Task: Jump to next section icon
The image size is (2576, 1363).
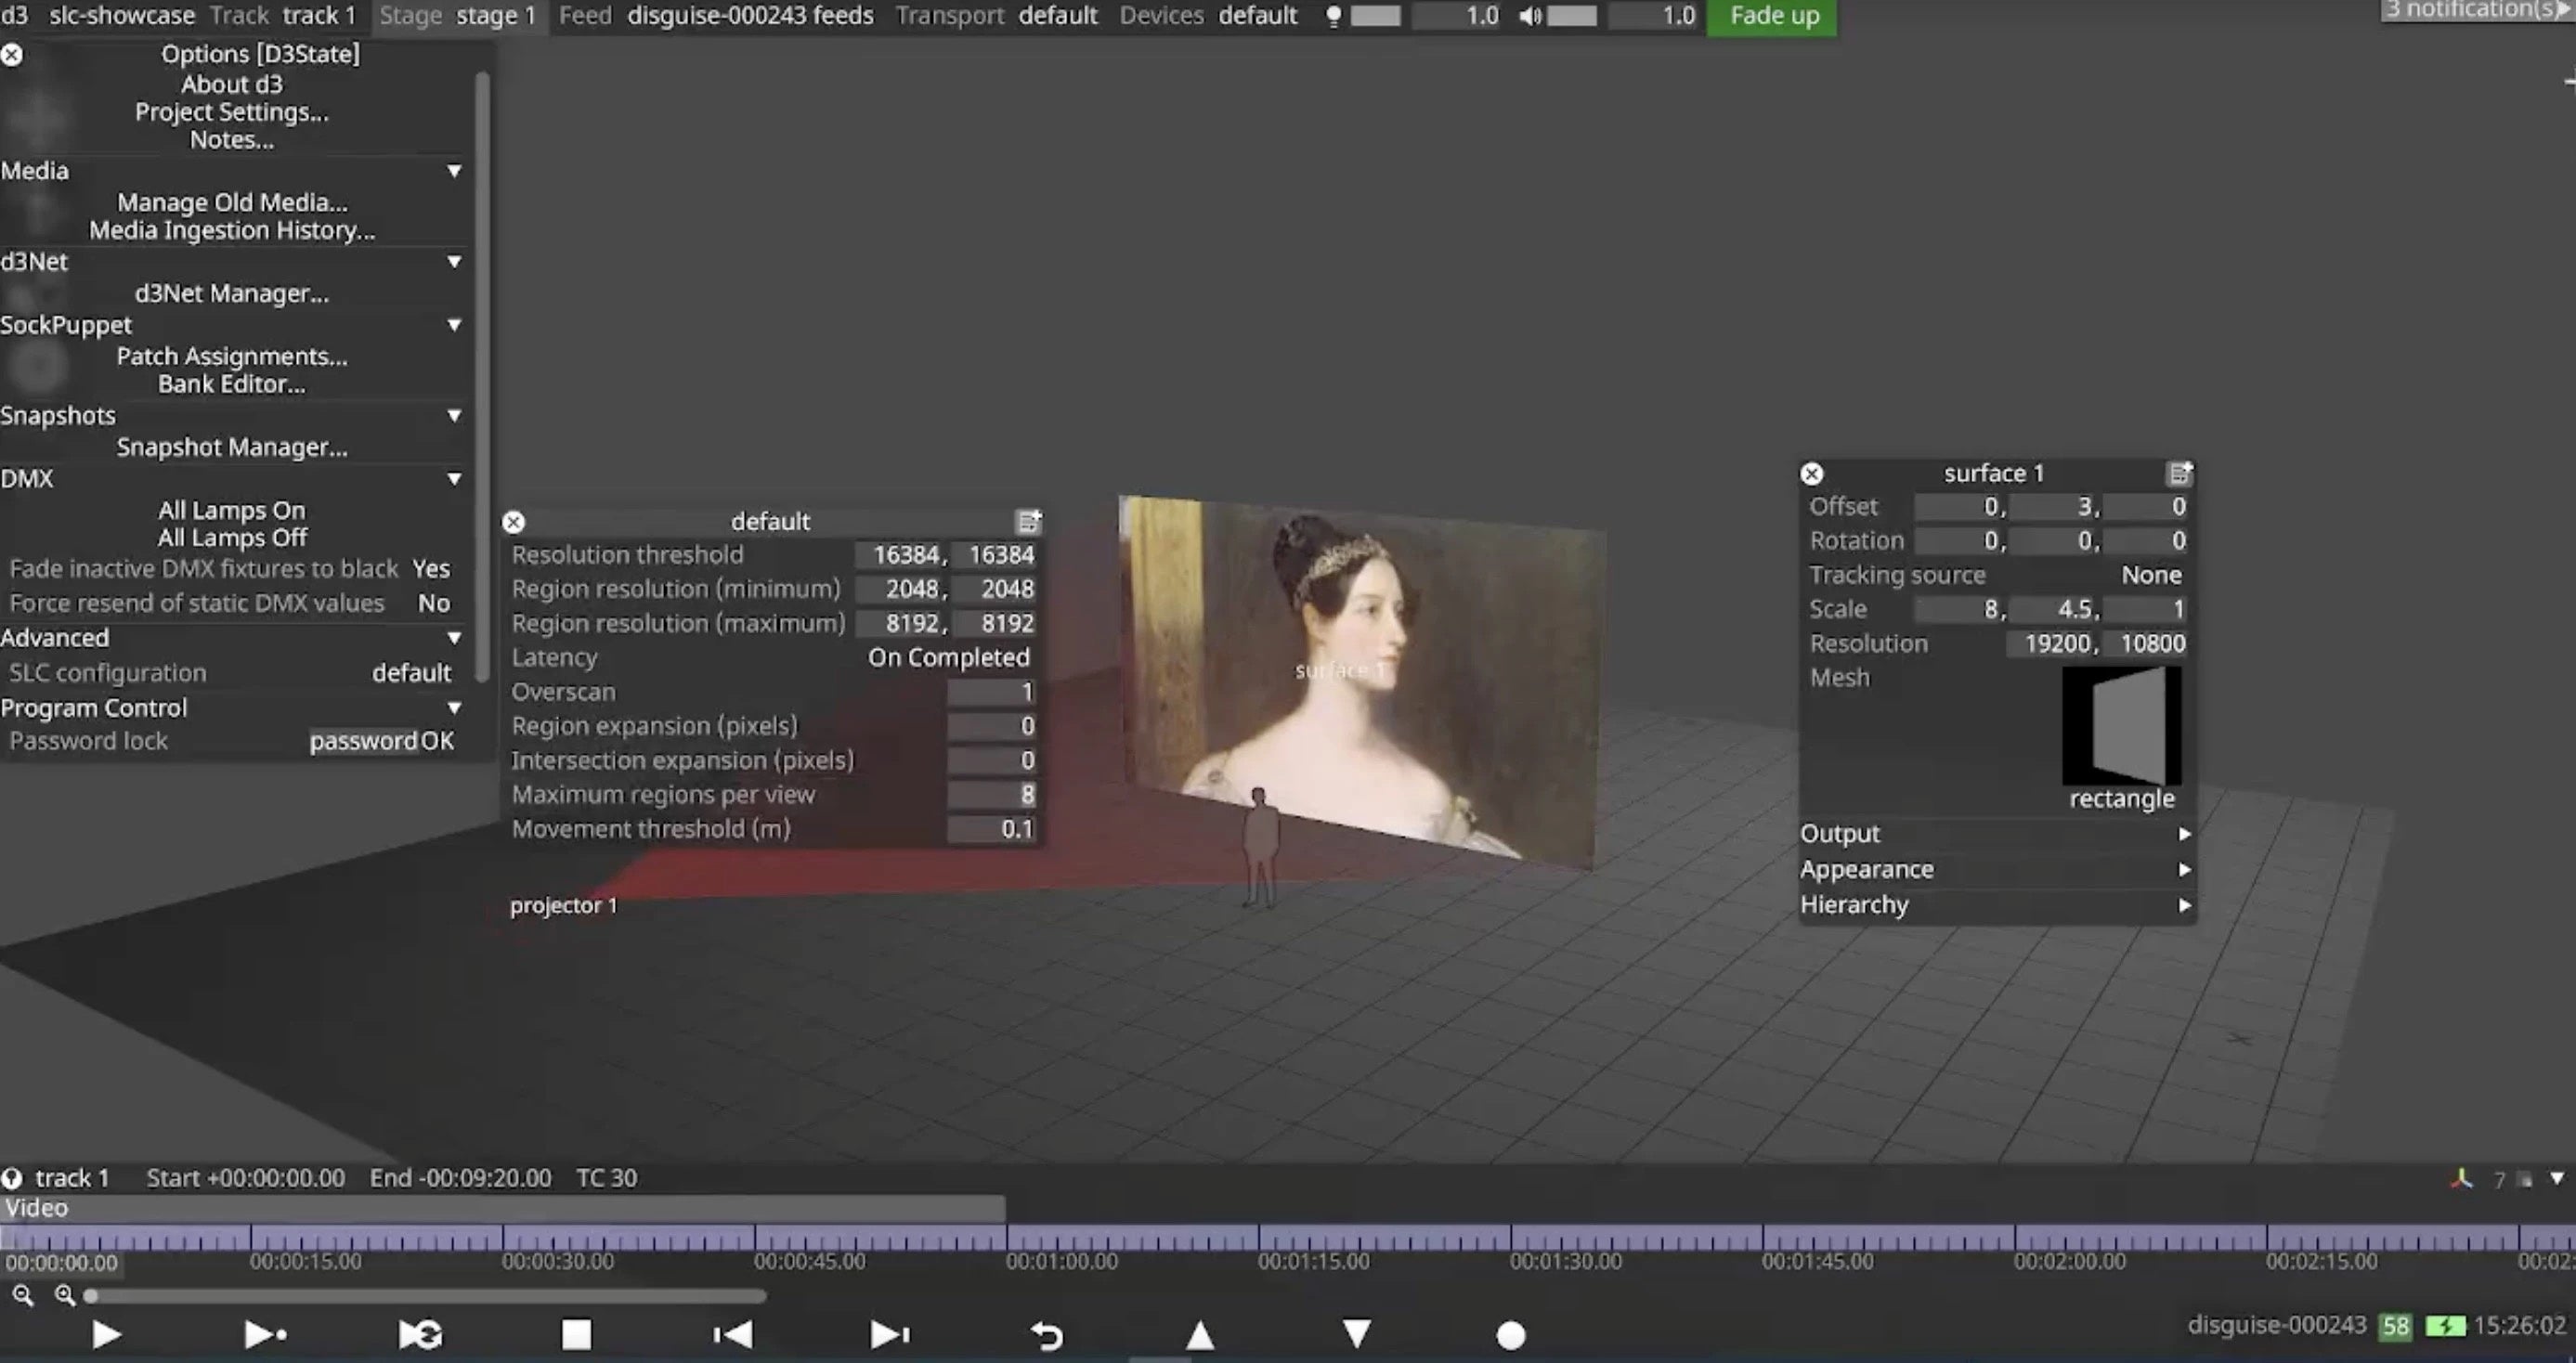Action: (889, 1334)
